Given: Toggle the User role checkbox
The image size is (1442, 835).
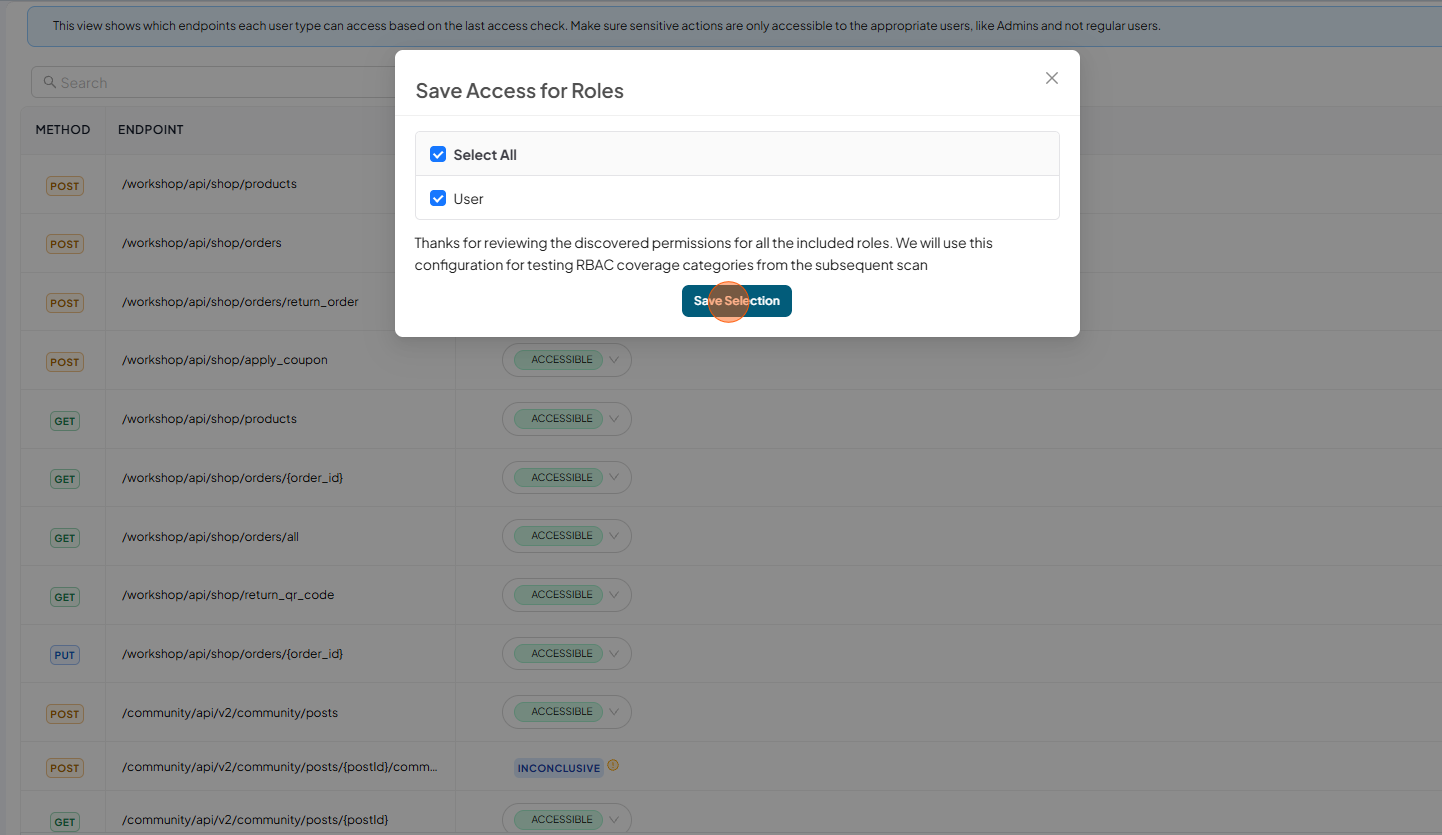Looking at the screenshot, I should coord(437,198).
